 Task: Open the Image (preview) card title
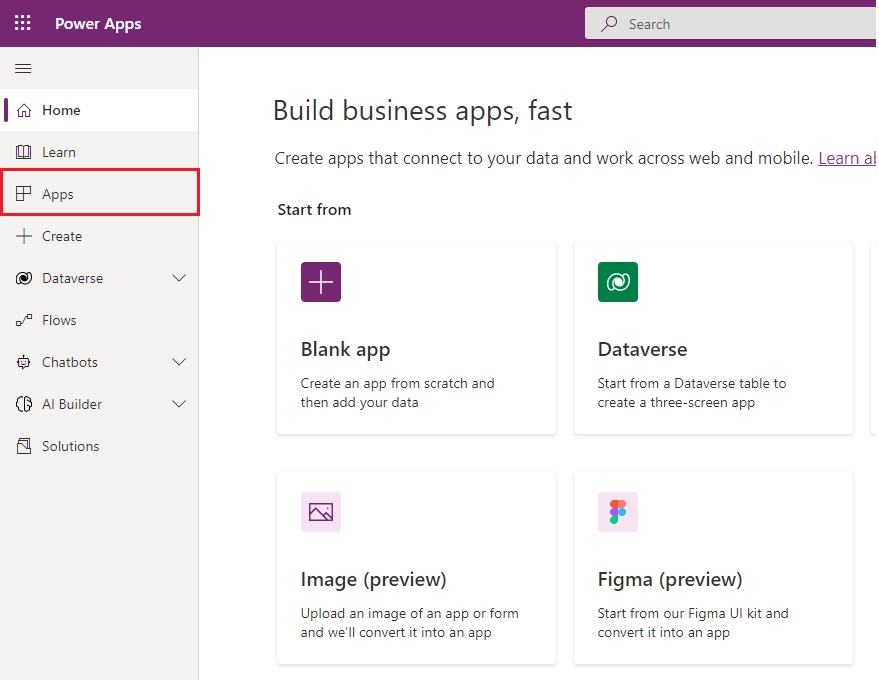[373, 580]
